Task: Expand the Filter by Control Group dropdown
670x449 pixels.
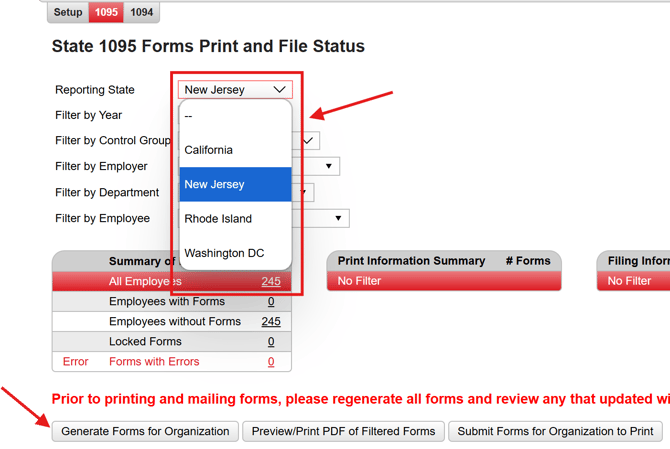Action: (308, 141)
